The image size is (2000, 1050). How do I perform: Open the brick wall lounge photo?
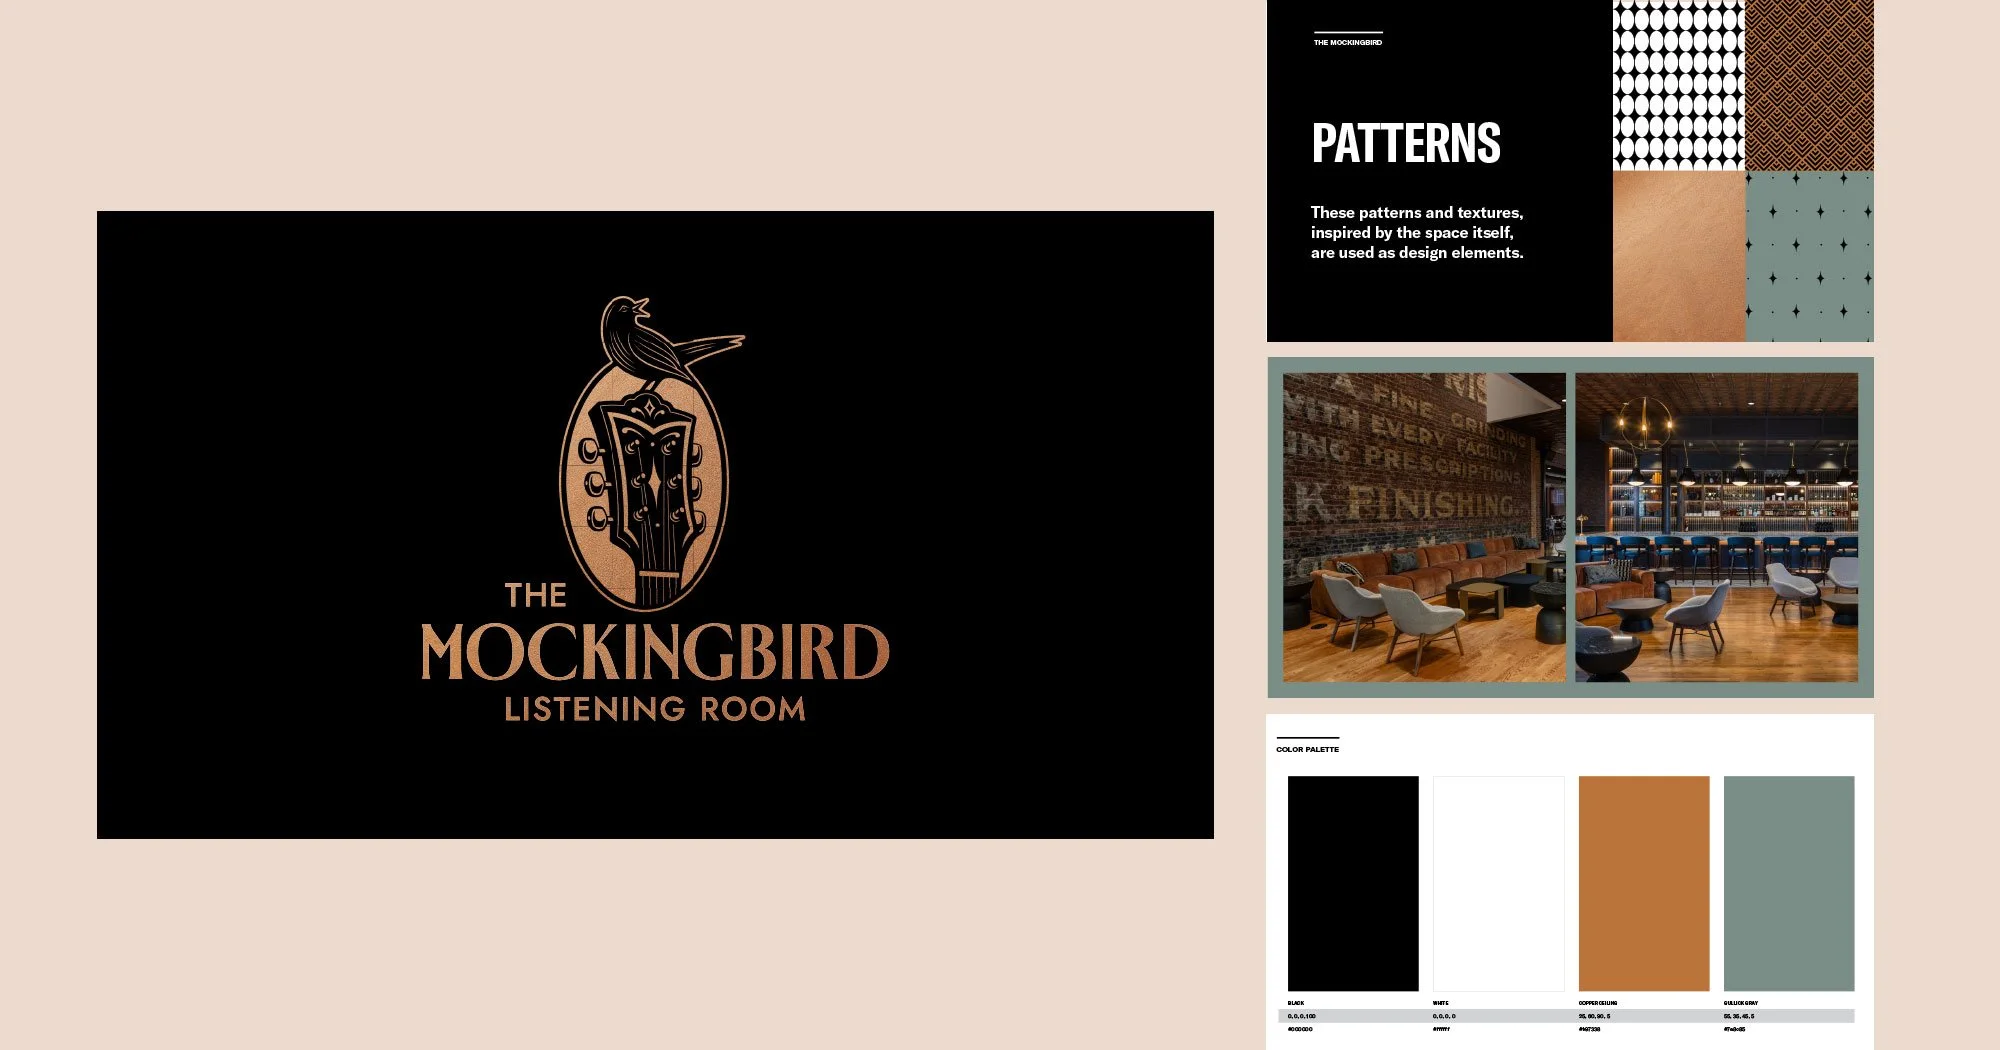[1424, 528]
